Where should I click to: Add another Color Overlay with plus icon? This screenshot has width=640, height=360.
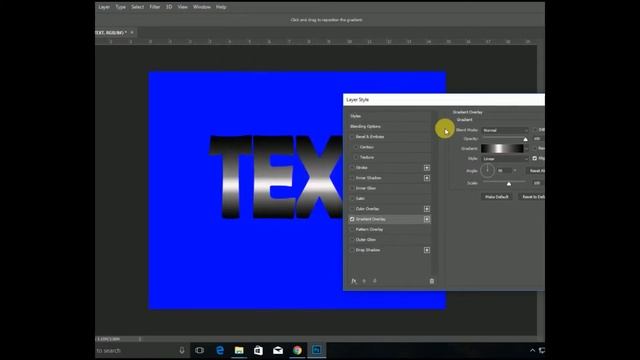coord(427,209)
